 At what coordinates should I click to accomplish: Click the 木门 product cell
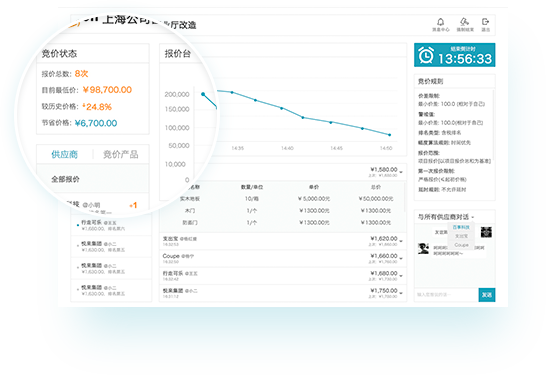pyautogui.click(x=190, y=211)
